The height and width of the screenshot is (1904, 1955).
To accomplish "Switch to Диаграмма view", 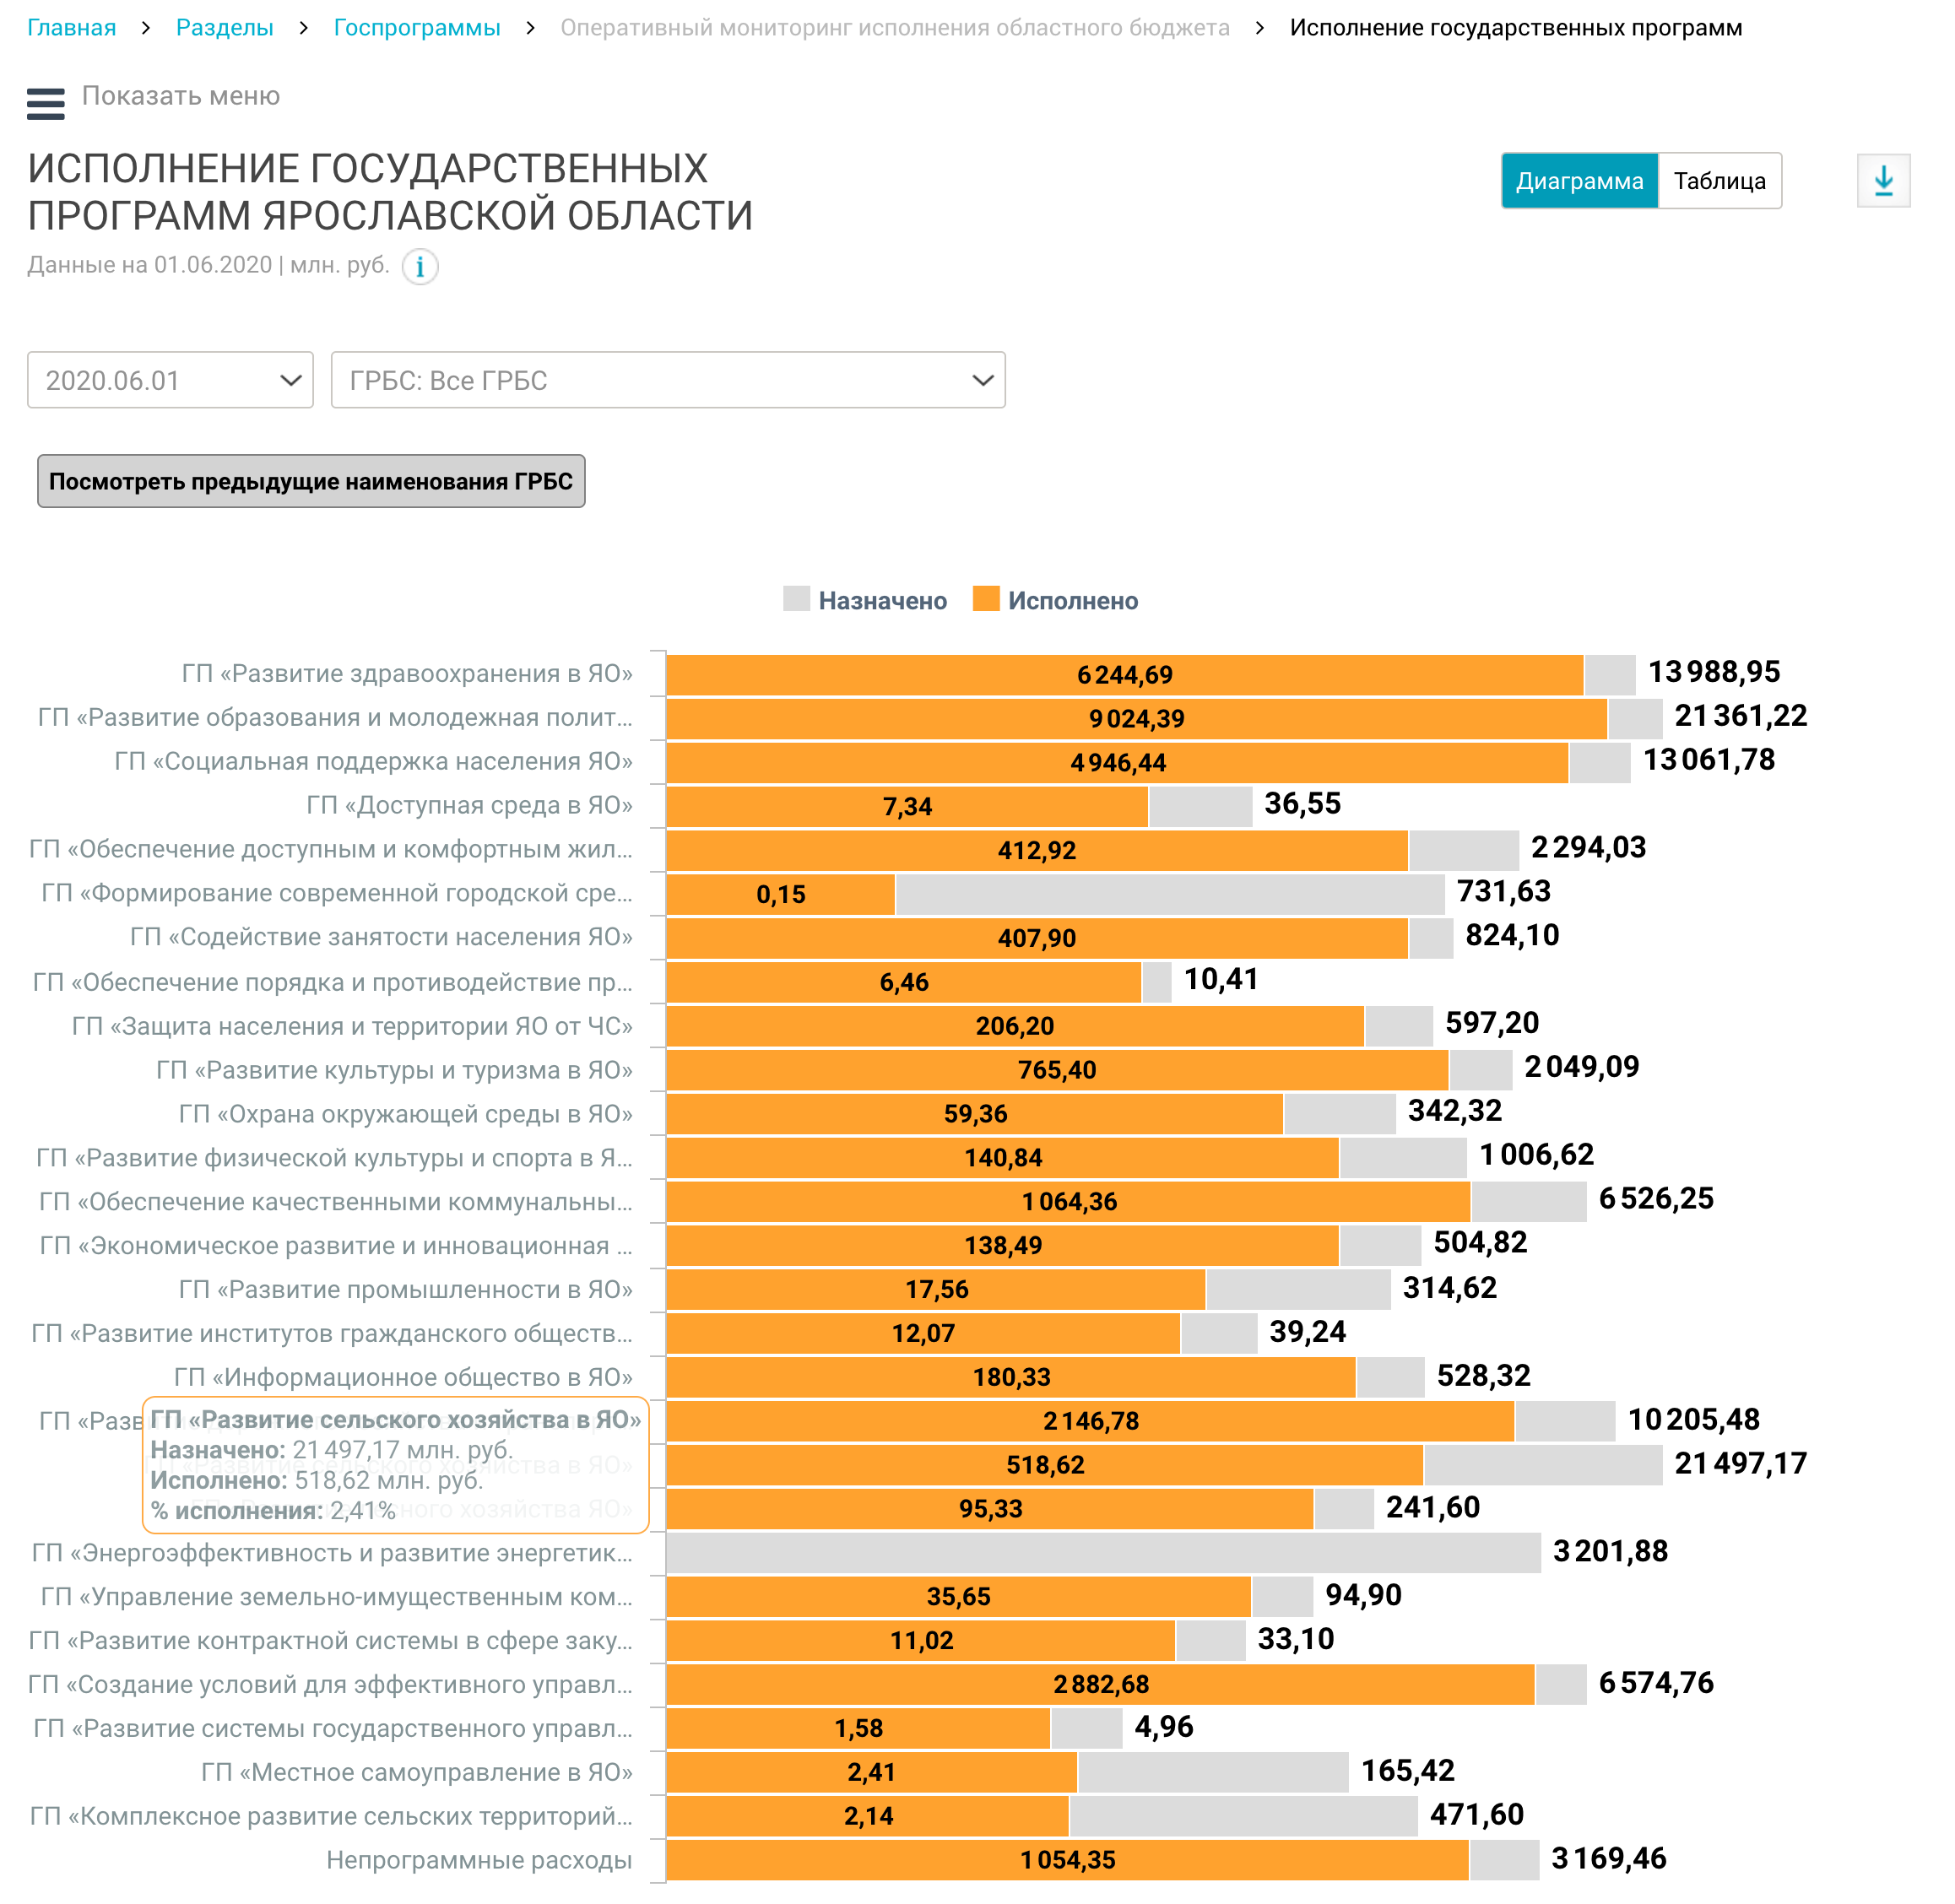I will click(x=1579, y=181).
